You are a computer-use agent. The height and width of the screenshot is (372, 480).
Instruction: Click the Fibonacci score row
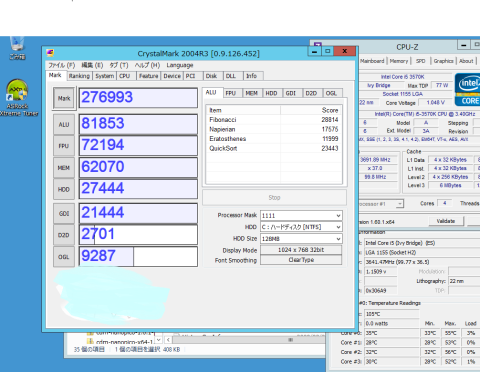click(274, 120)
